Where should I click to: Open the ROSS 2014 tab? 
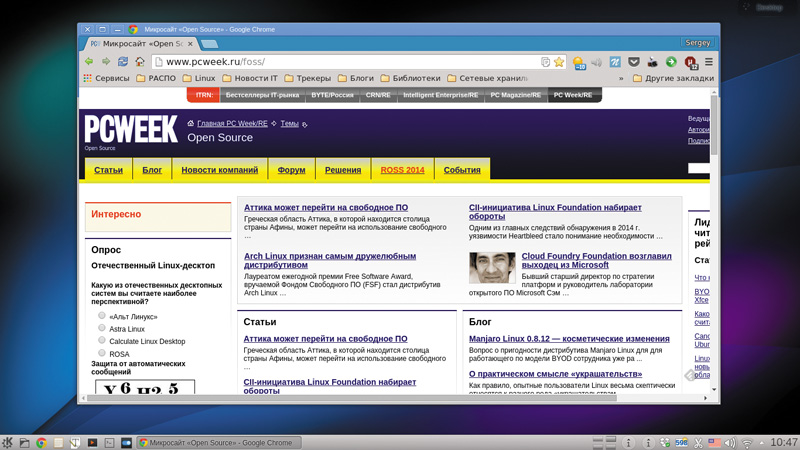[x=403, y=169]
